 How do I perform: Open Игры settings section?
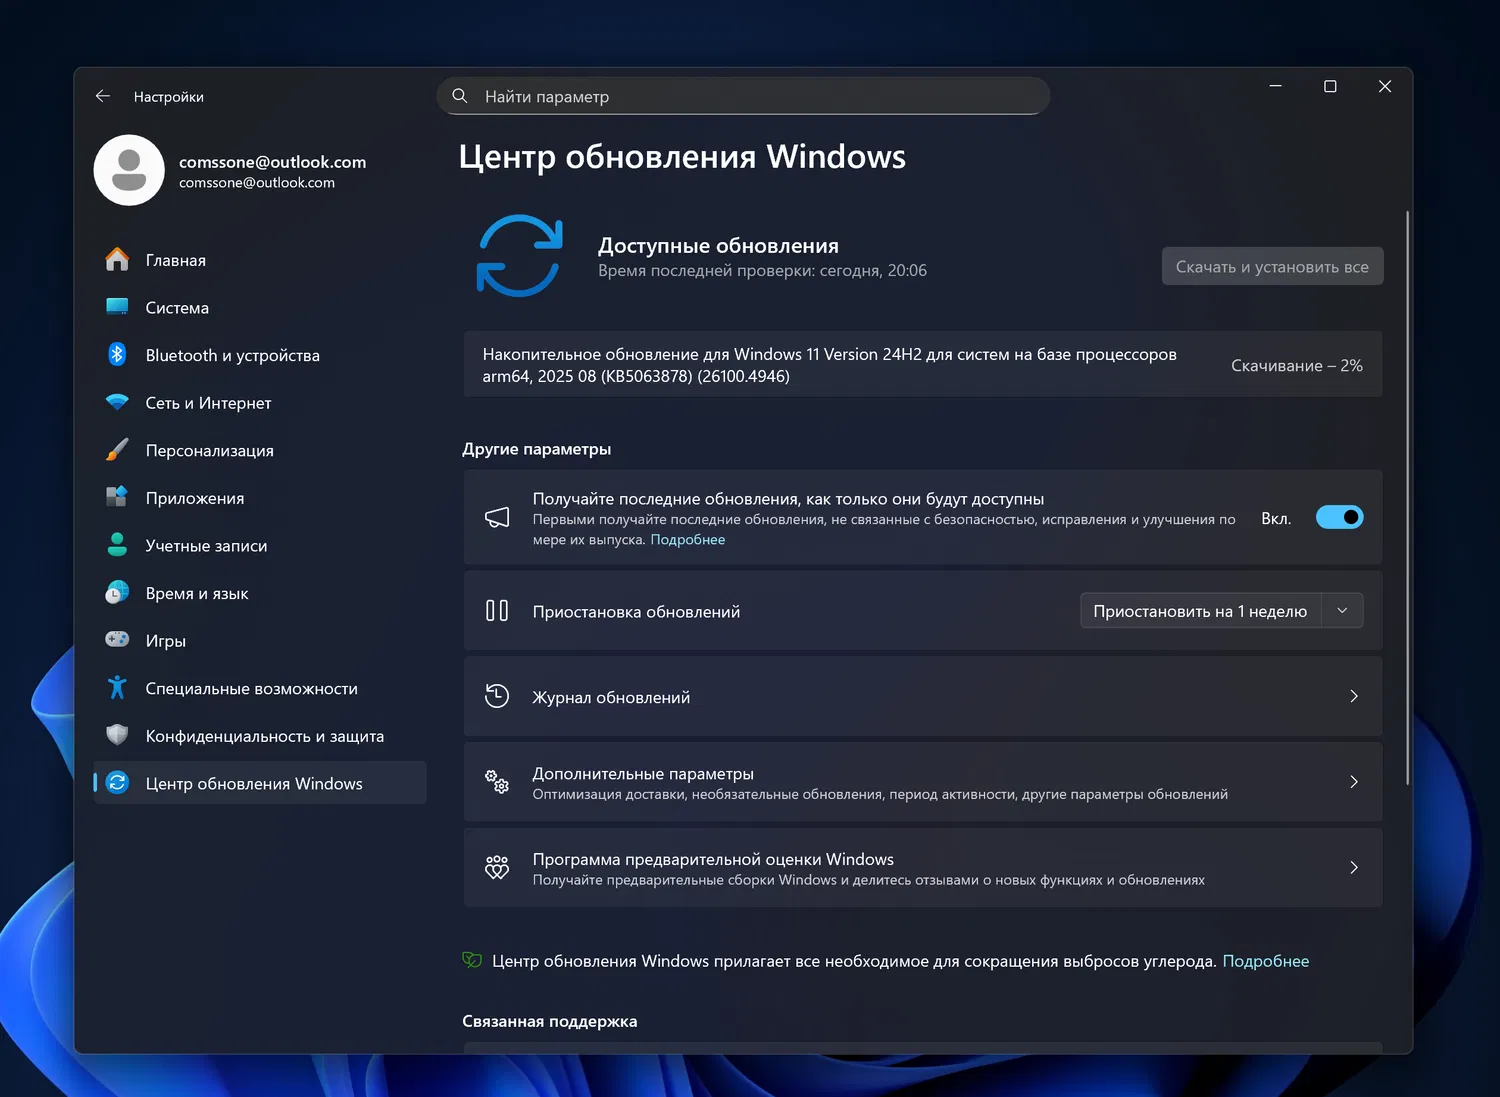(x=260, y=640)
